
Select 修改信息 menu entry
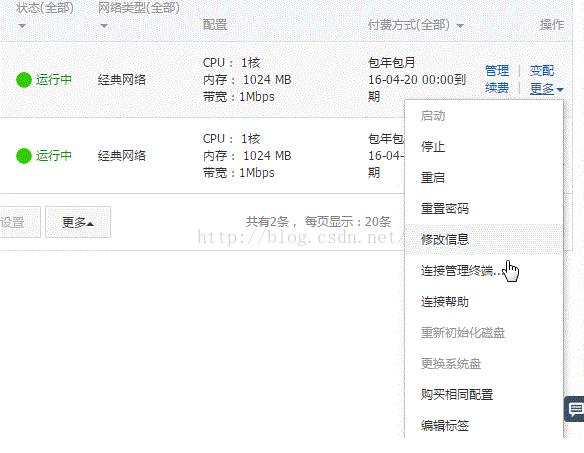click(484, 239)
